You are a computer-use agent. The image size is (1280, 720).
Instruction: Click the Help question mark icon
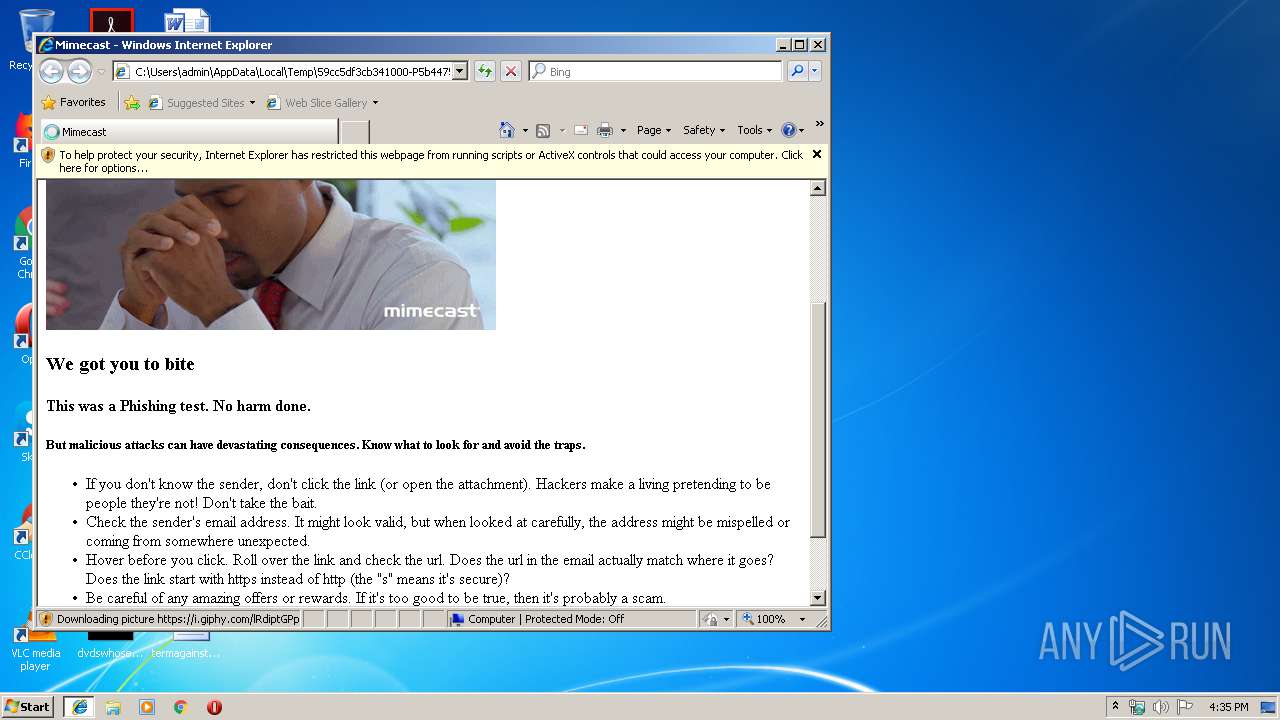(x=788, y=130)
